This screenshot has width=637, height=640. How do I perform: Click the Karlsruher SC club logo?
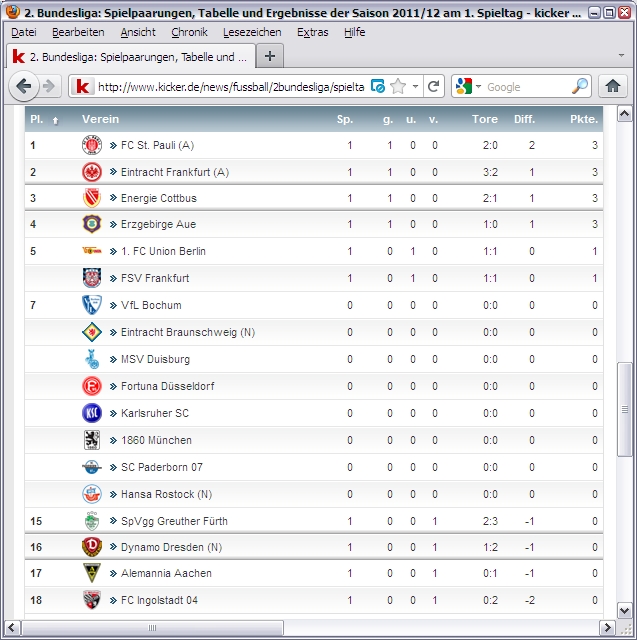(92, 413)
